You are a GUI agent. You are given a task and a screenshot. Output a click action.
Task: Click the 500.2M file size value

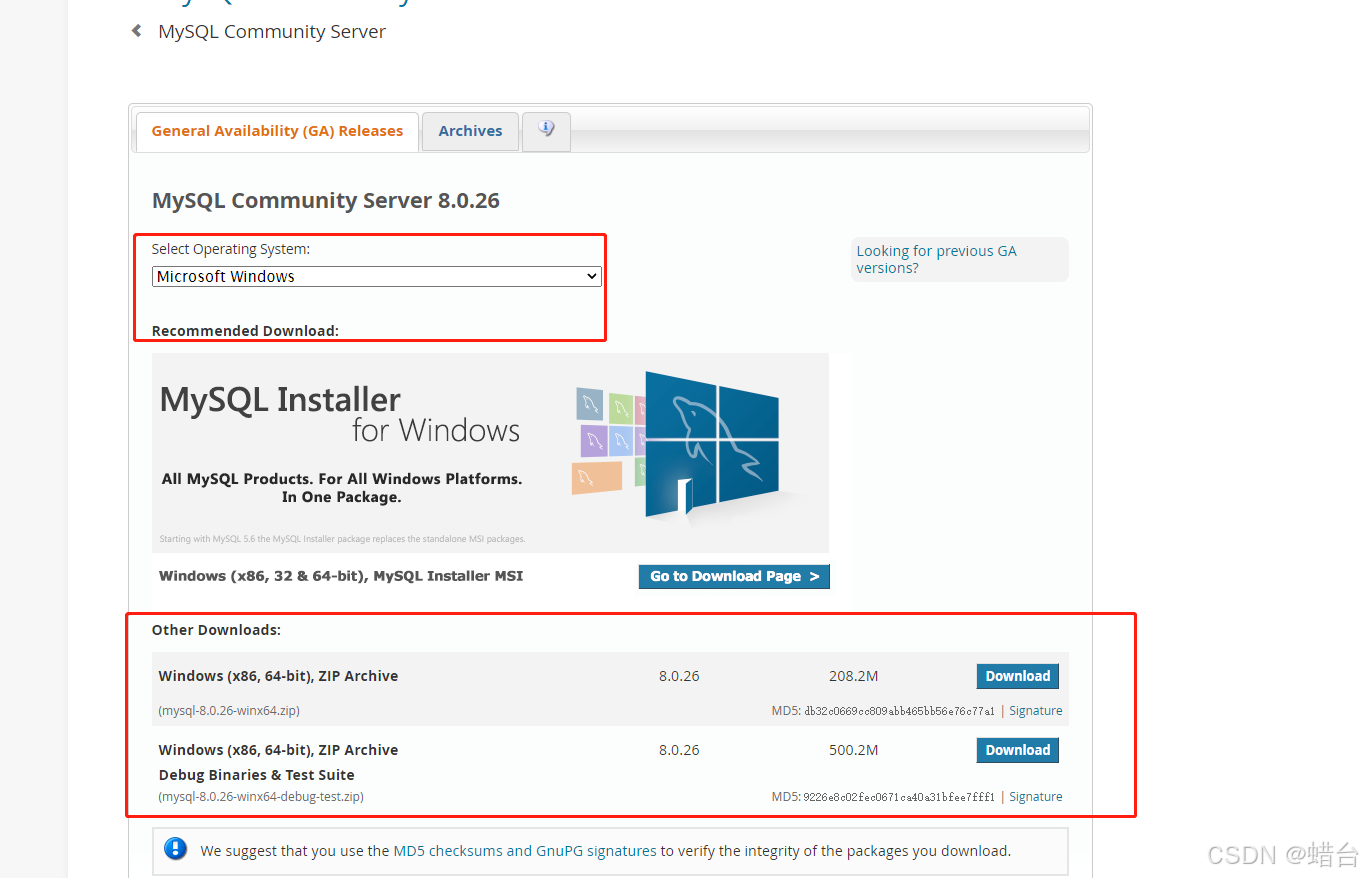click(853, 750)
